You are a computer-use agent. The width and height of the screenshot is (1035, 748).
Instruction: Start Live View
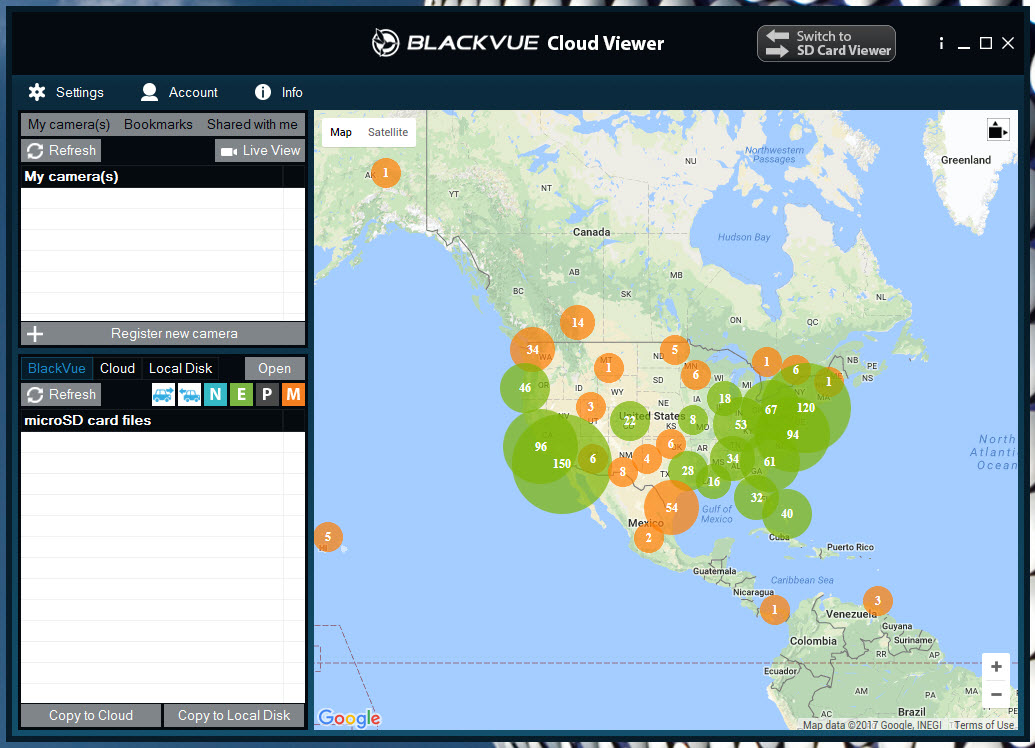coord(260,151)
